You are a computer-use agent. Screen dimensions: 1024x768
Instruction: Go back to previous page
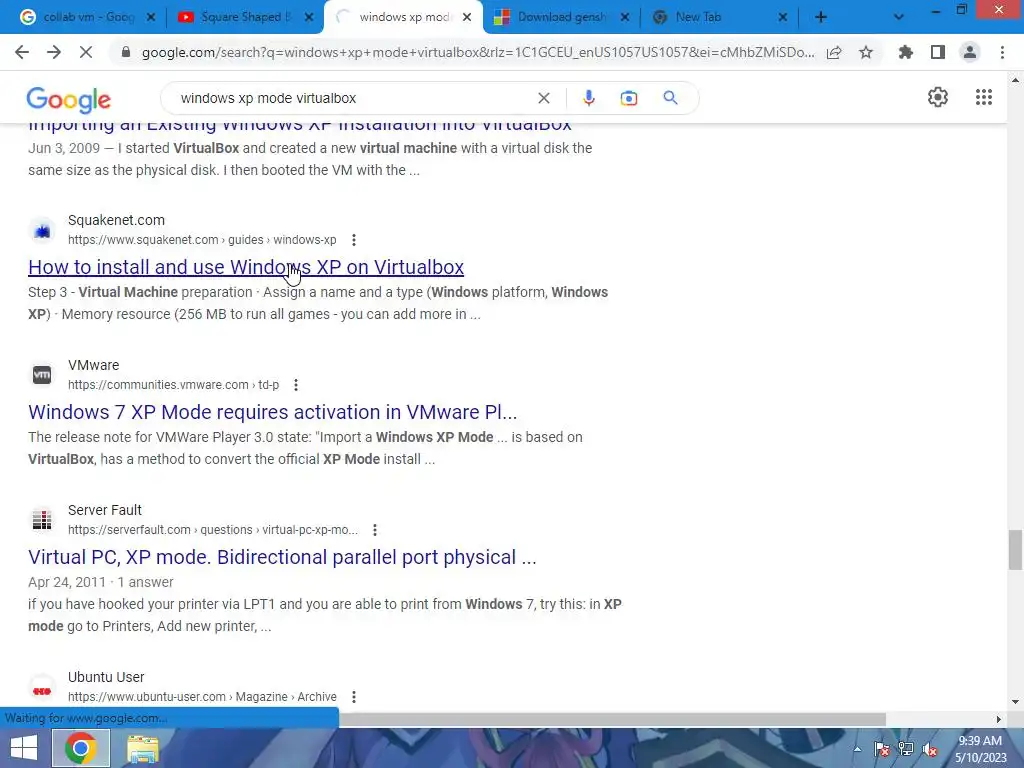[22, 52]
